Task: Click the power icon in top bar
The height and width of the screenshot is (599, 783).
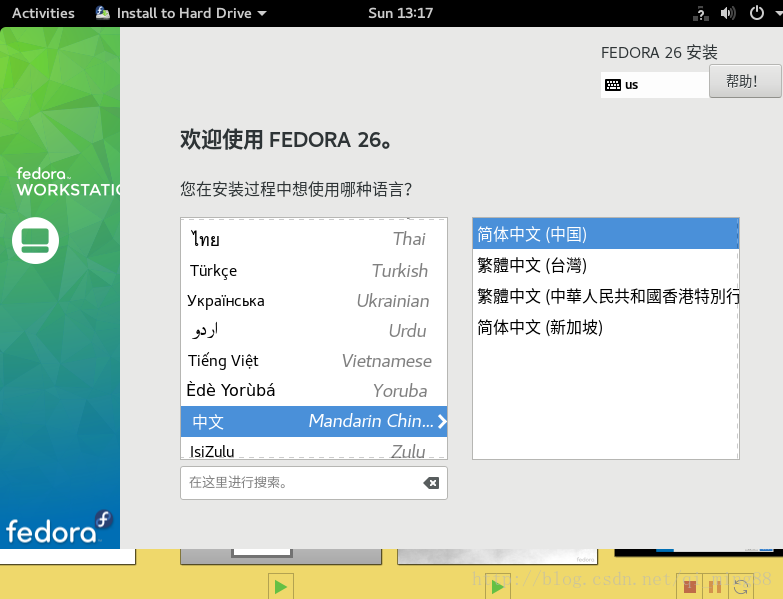Action: pos(757,13)
